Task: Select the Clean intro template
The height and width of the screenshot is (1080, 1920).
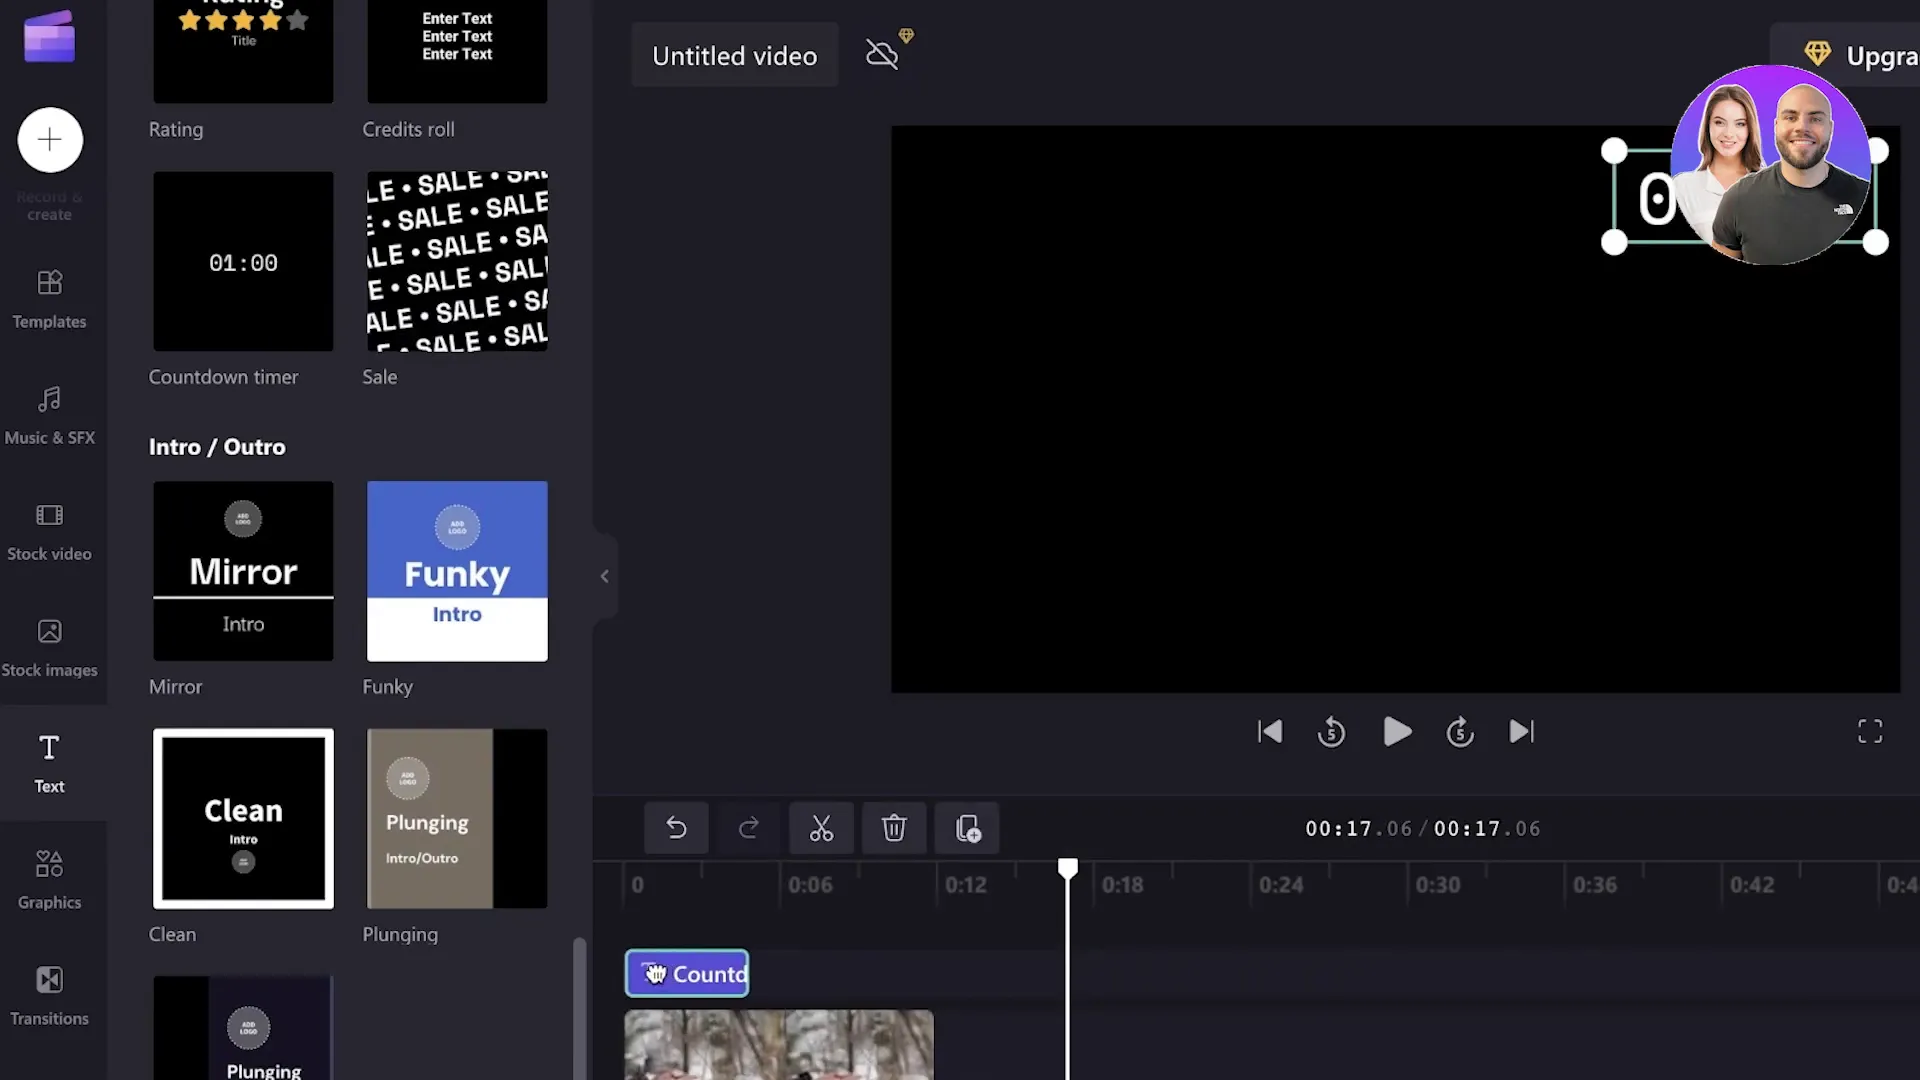Action: coord(243,819)
